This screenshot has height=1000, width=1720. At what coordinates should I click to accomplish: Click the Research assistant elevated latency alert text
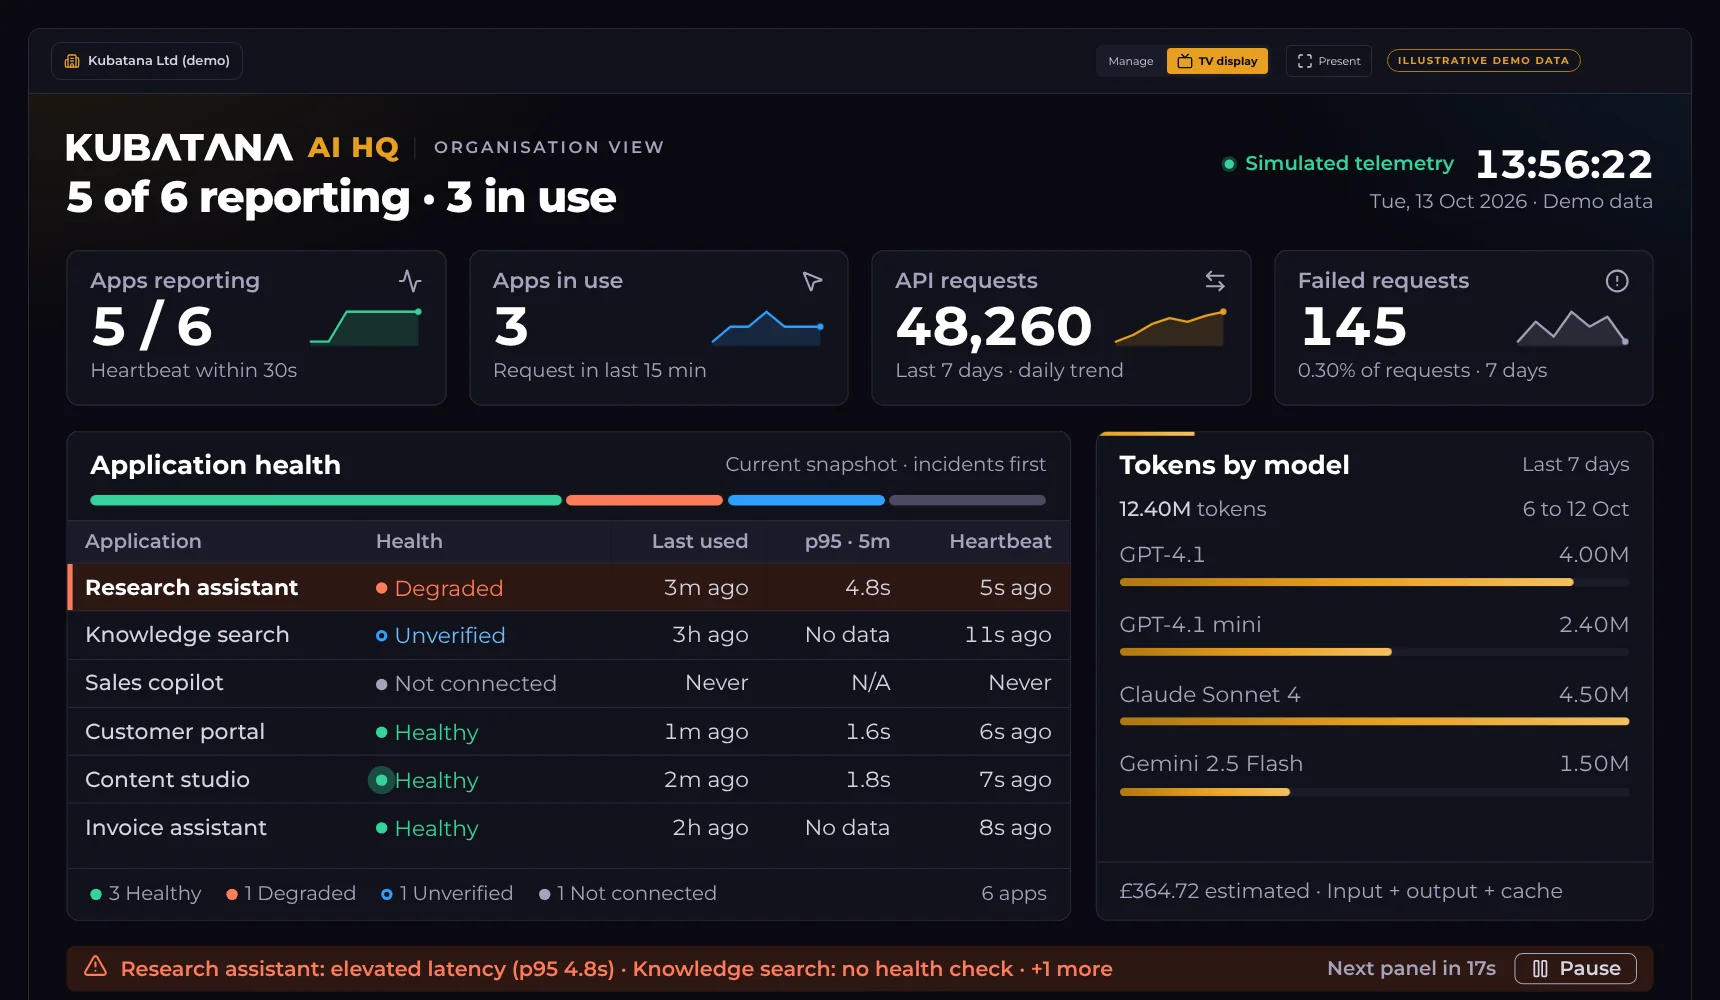point(367,969)
